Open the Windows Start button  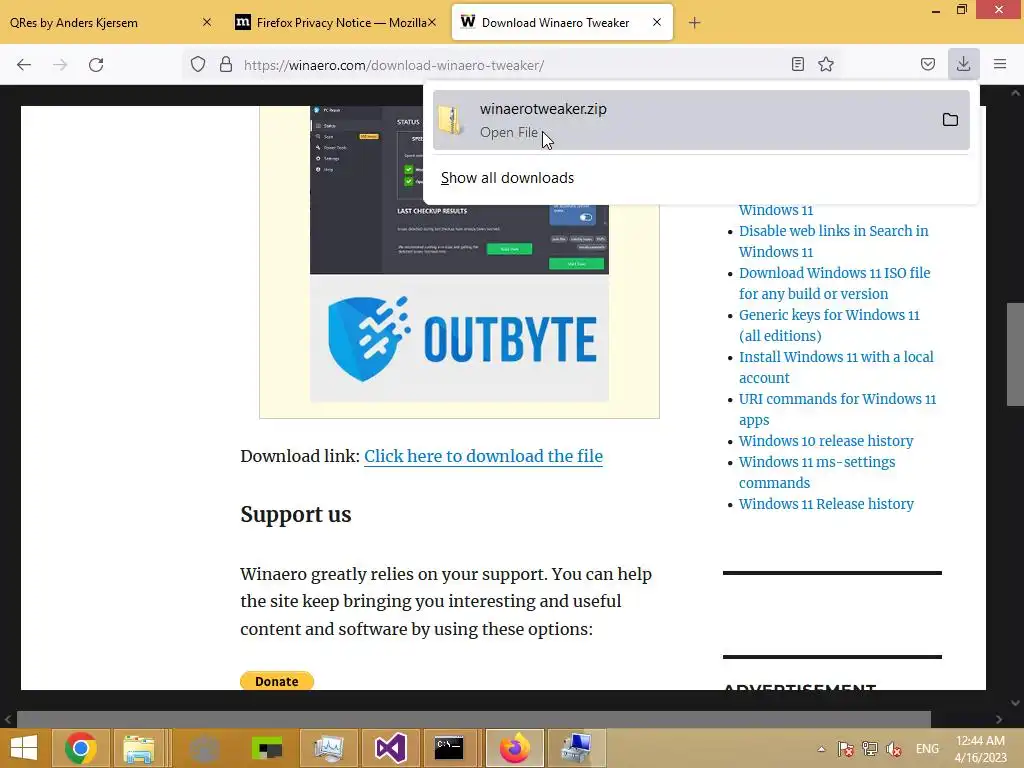[x=24, y=748]
